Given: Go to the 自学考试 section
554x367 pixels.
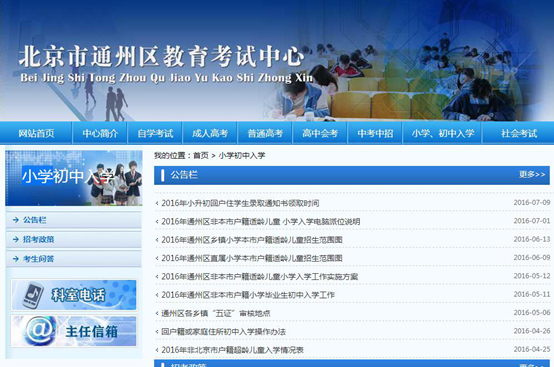Looking at the screenshot, I should [155, 133].
